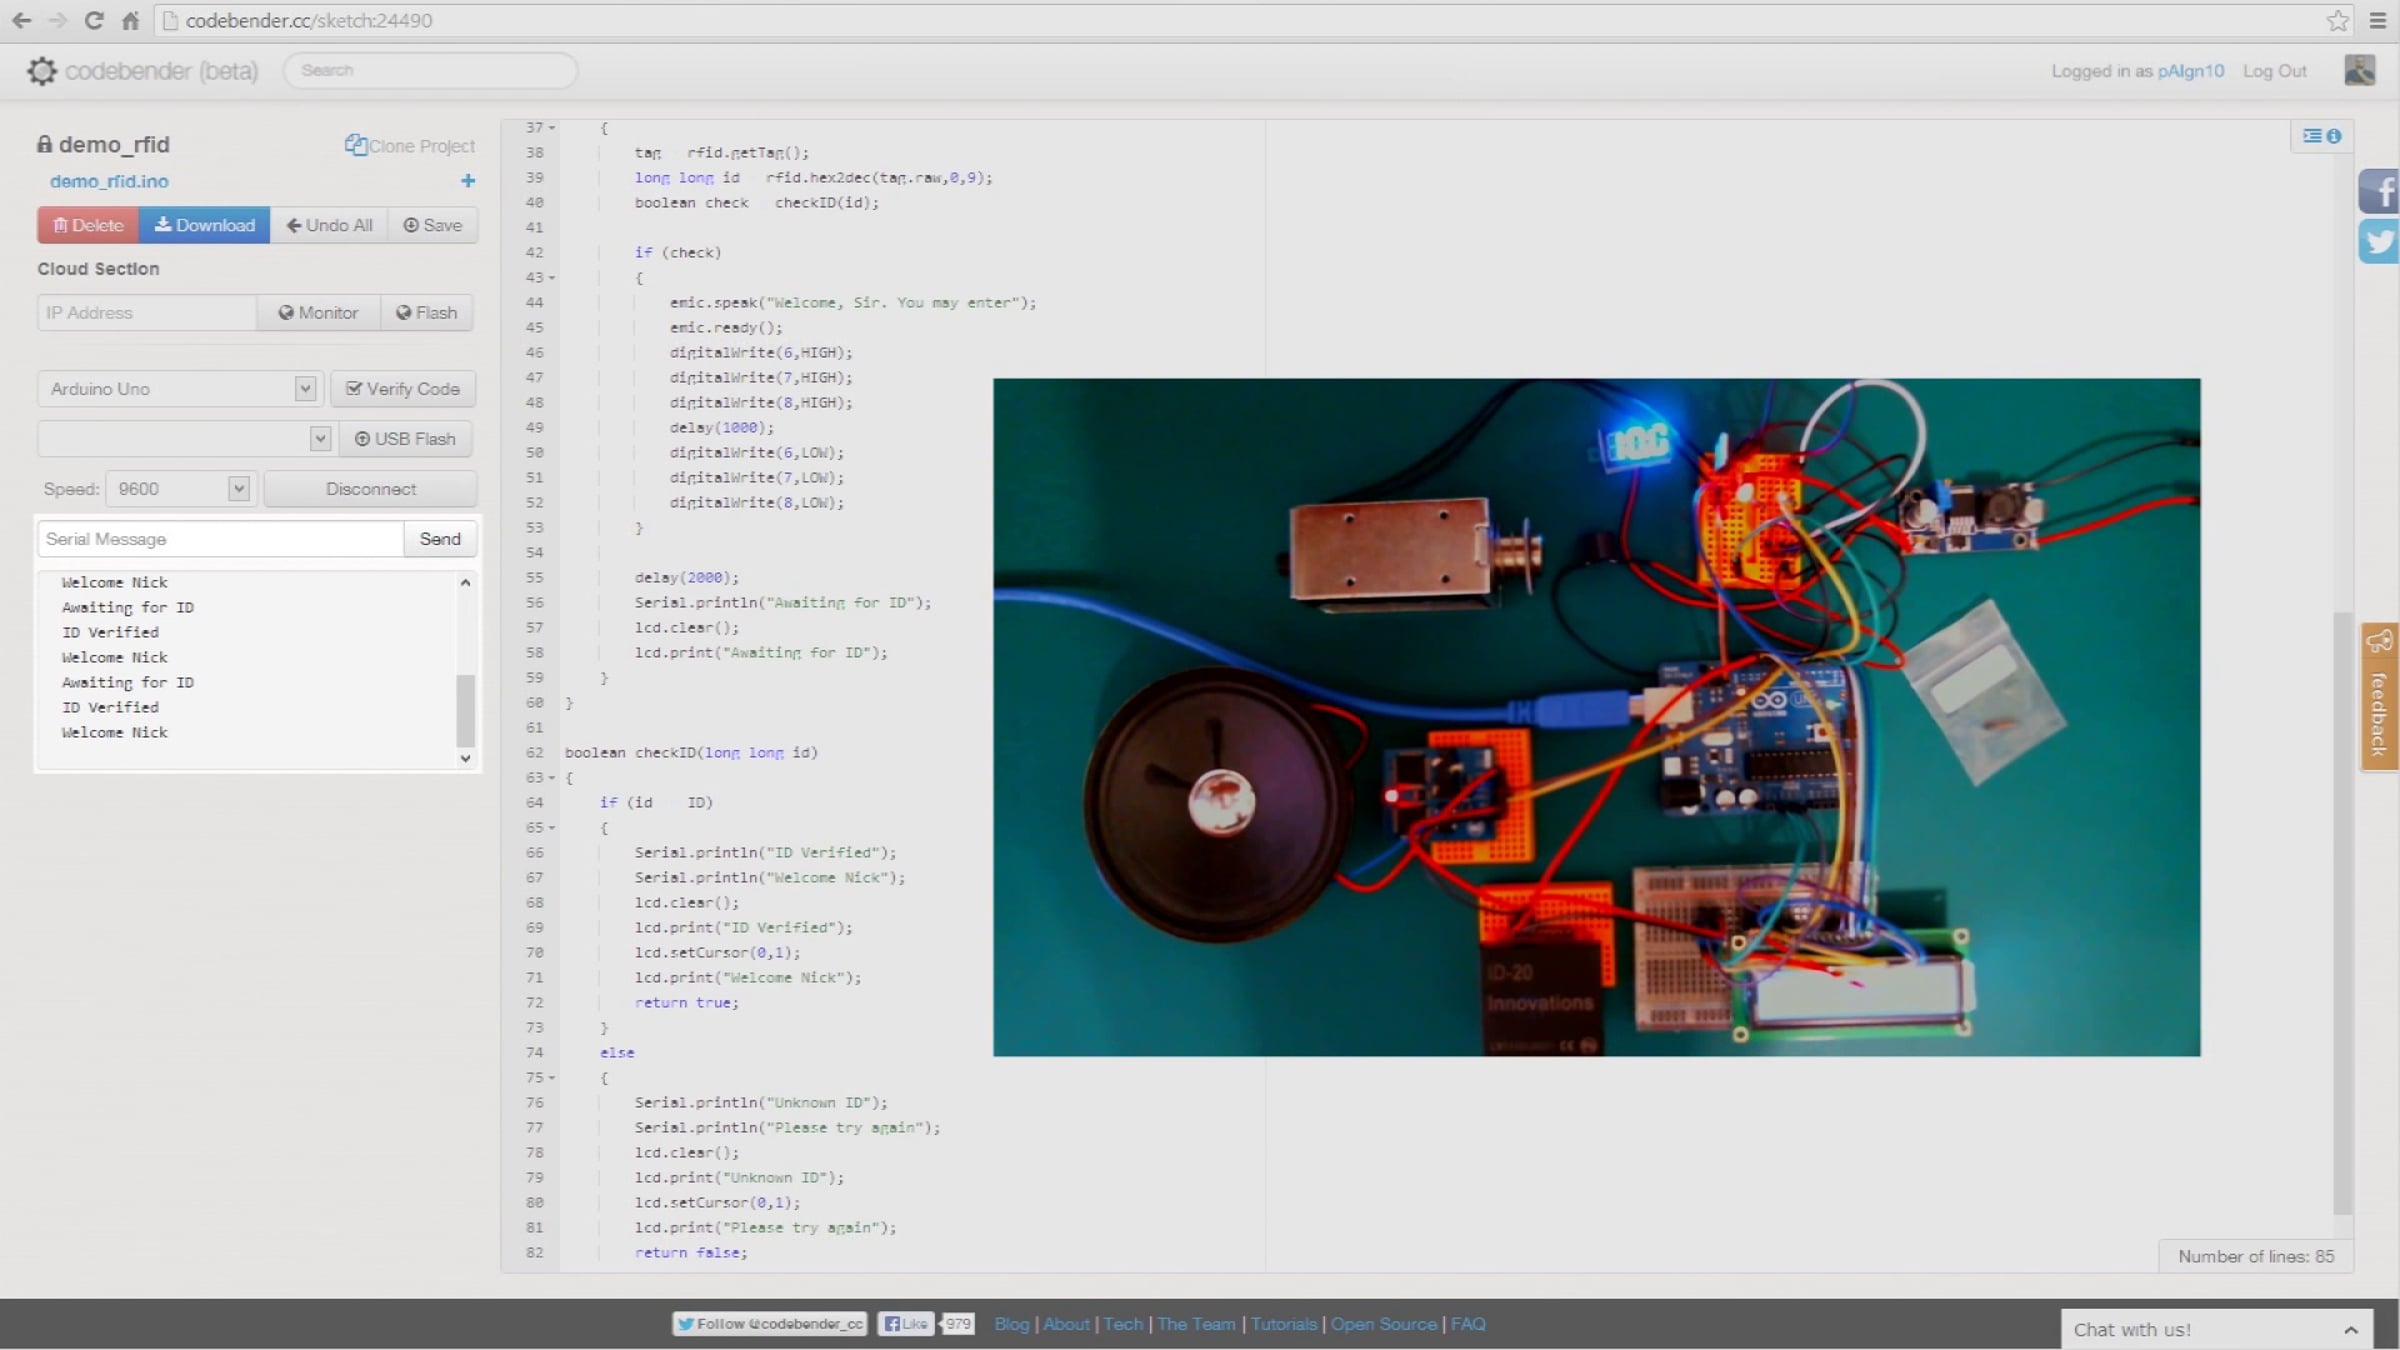This screenshot has height=1350, width=2400.
Task: Click the plus icon to add file
Action: coord(467,181)
